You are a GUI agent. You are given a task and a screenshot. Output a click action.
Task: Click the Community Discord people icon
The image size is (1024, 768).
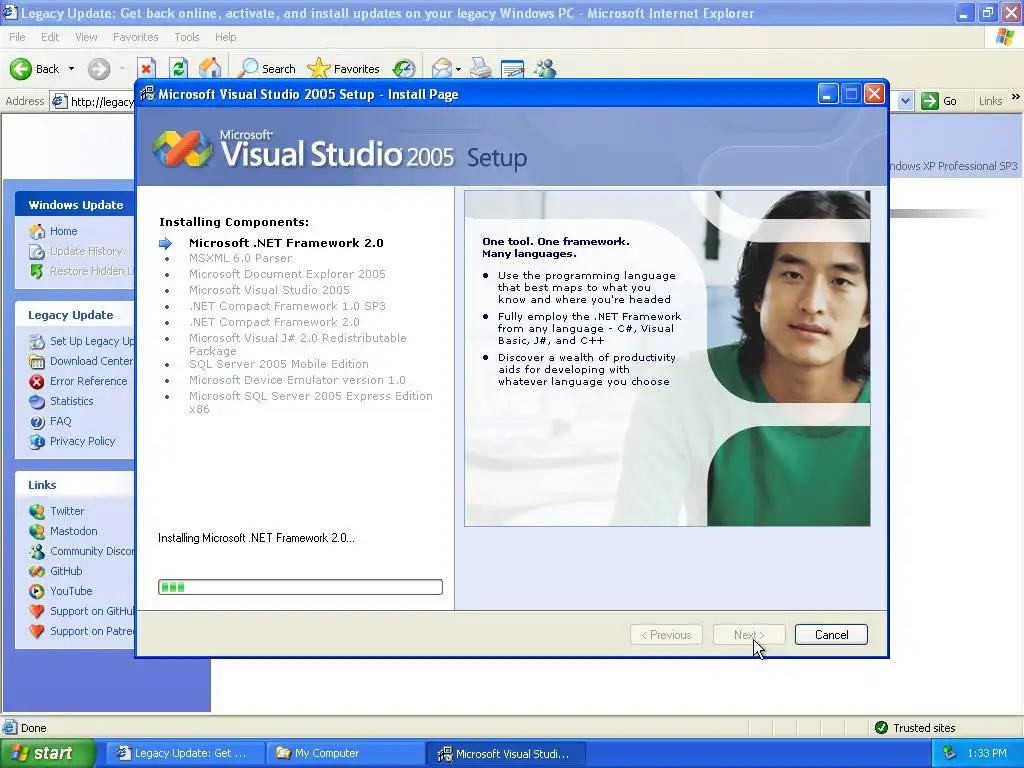click(x=37, y=552)
